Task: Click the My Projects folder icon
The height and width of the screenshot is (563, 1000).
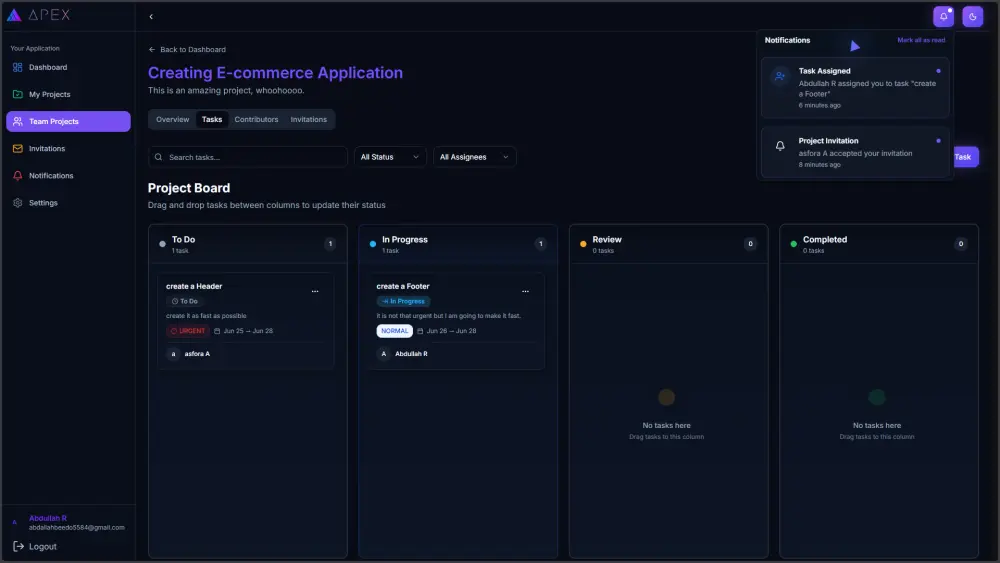Action: [18, 94]
